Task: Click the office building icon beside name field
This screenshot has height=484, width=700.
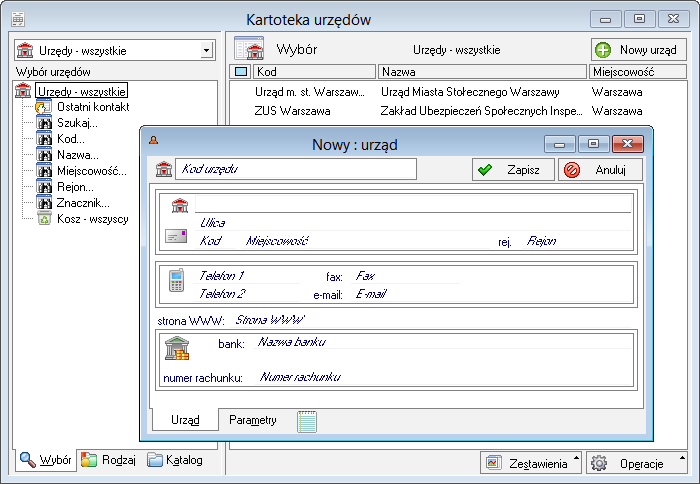Action: pos(180,205)
